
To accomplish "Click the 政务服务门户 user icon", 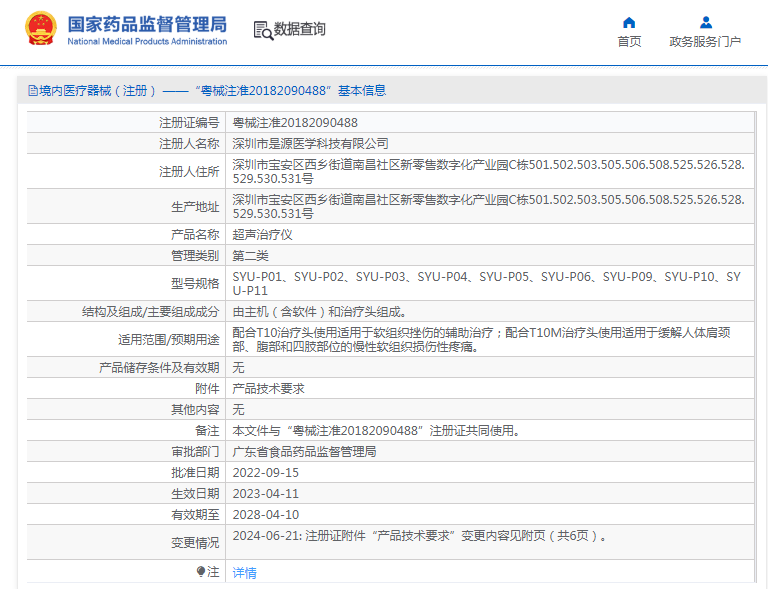I will (706, 23).
